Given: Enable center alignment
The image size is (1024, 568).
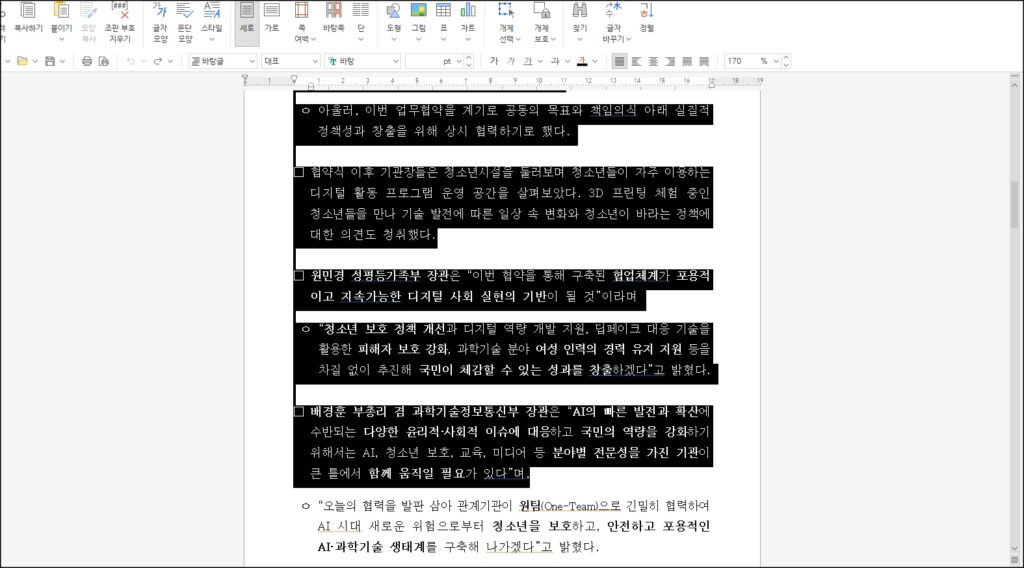Looking at the screenshot, I should (x=653, y=61).
